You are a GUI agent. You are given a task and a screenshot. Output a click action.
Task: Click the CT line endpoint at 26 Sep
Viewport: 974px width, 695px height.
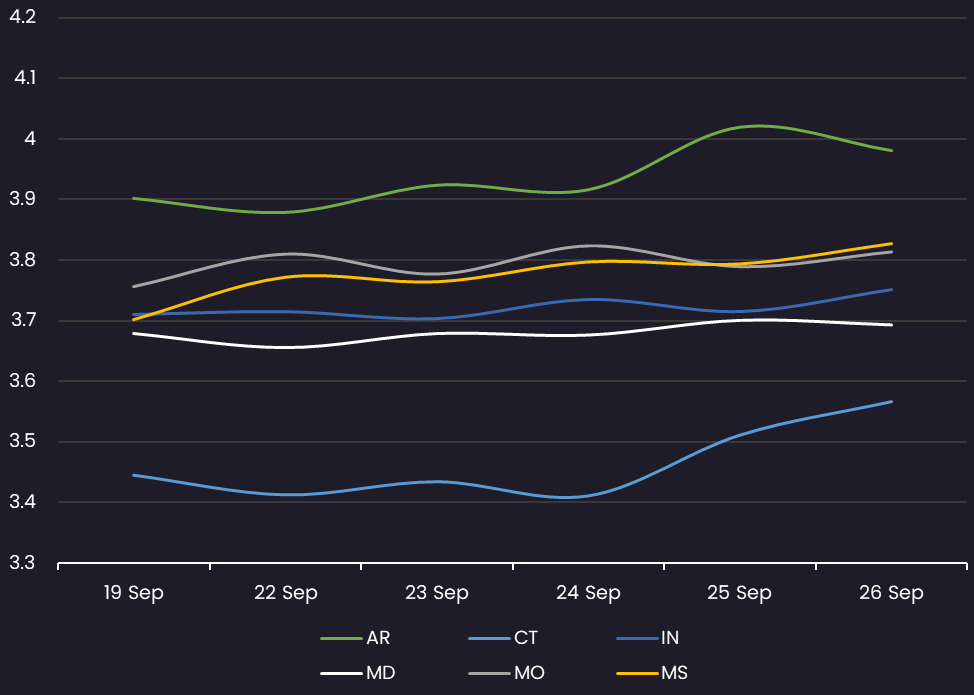[891, 402]
